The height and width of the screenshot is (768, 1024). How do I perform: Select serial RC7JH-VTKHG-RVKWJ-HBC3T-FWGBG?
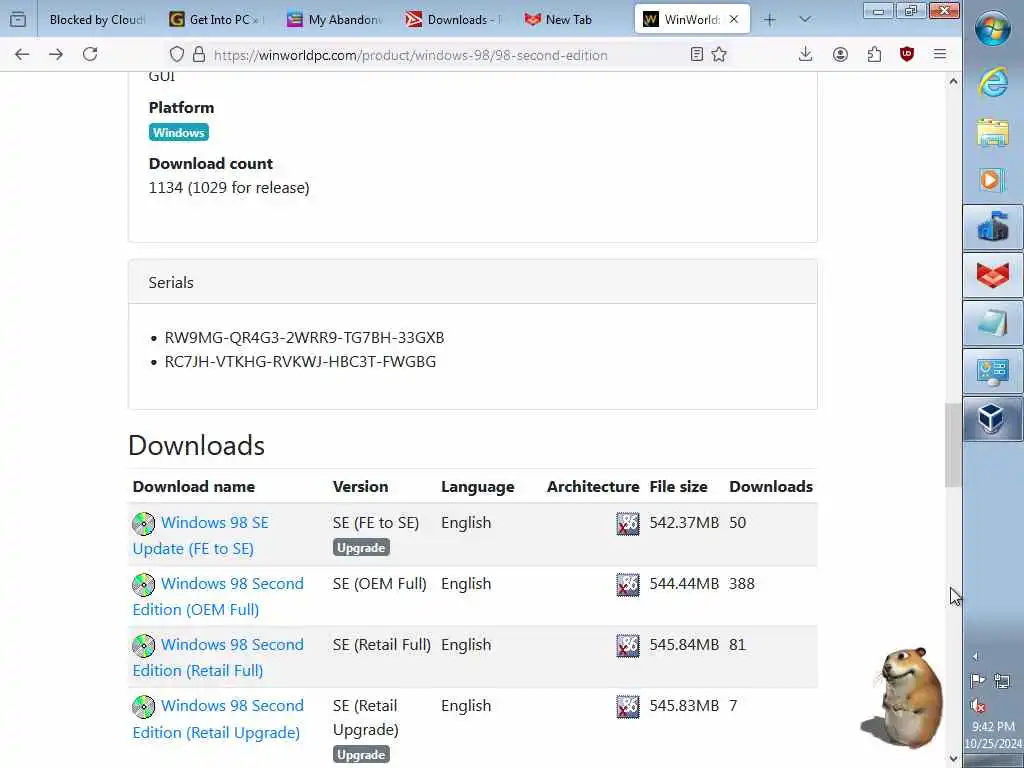tap(300, 362)
